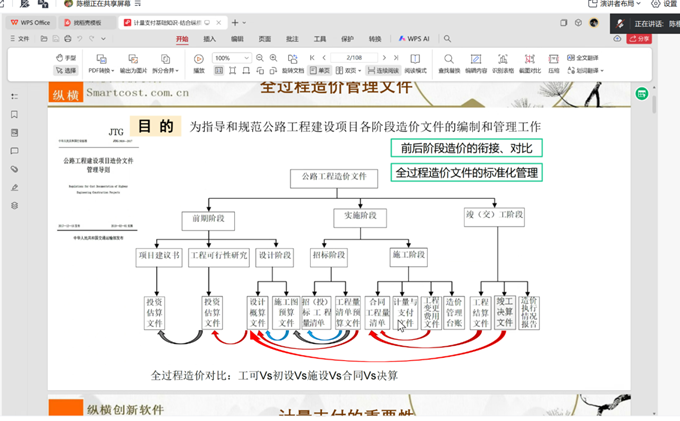Toggle Single Page (单页) view
This screenshot has width=680, height=421.
(320, 71)
